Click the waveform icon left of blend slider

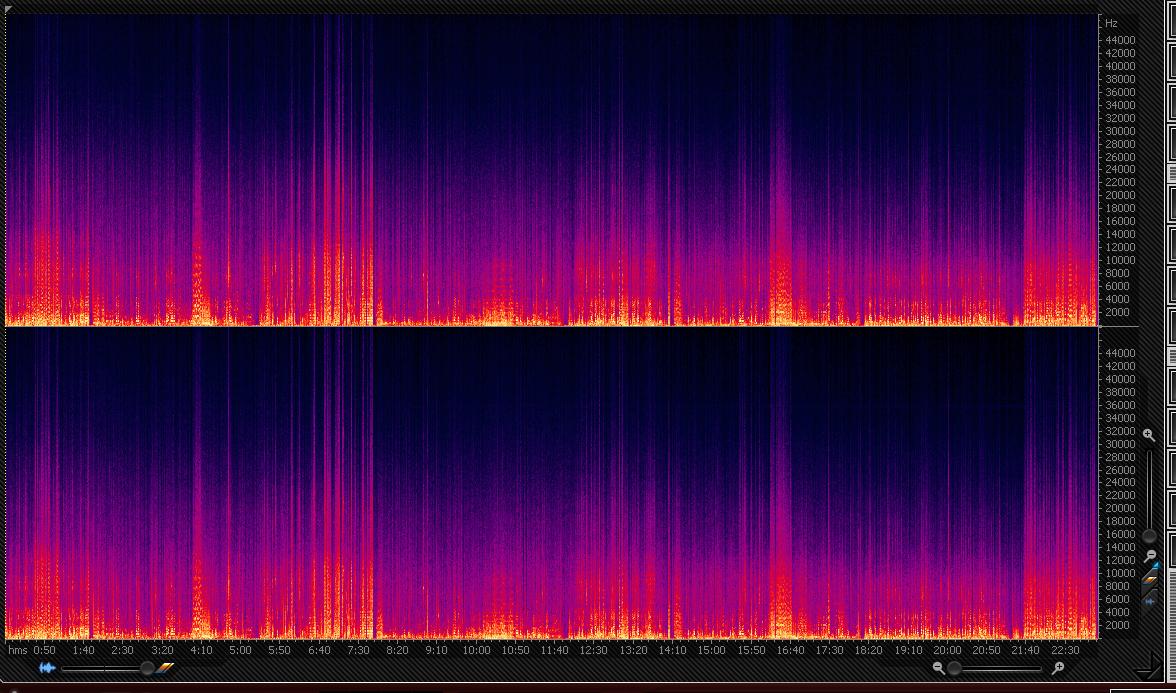pos(47,668)
